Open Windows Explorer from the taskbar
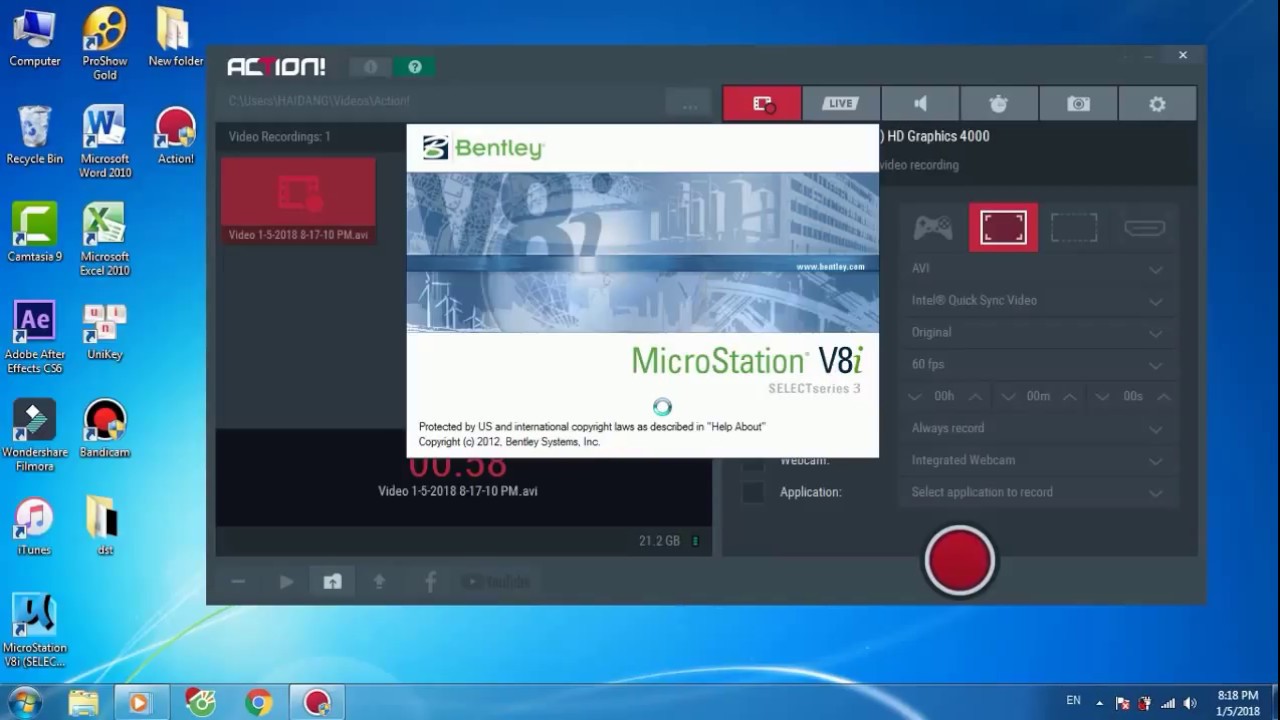 [x=84, y=703]
